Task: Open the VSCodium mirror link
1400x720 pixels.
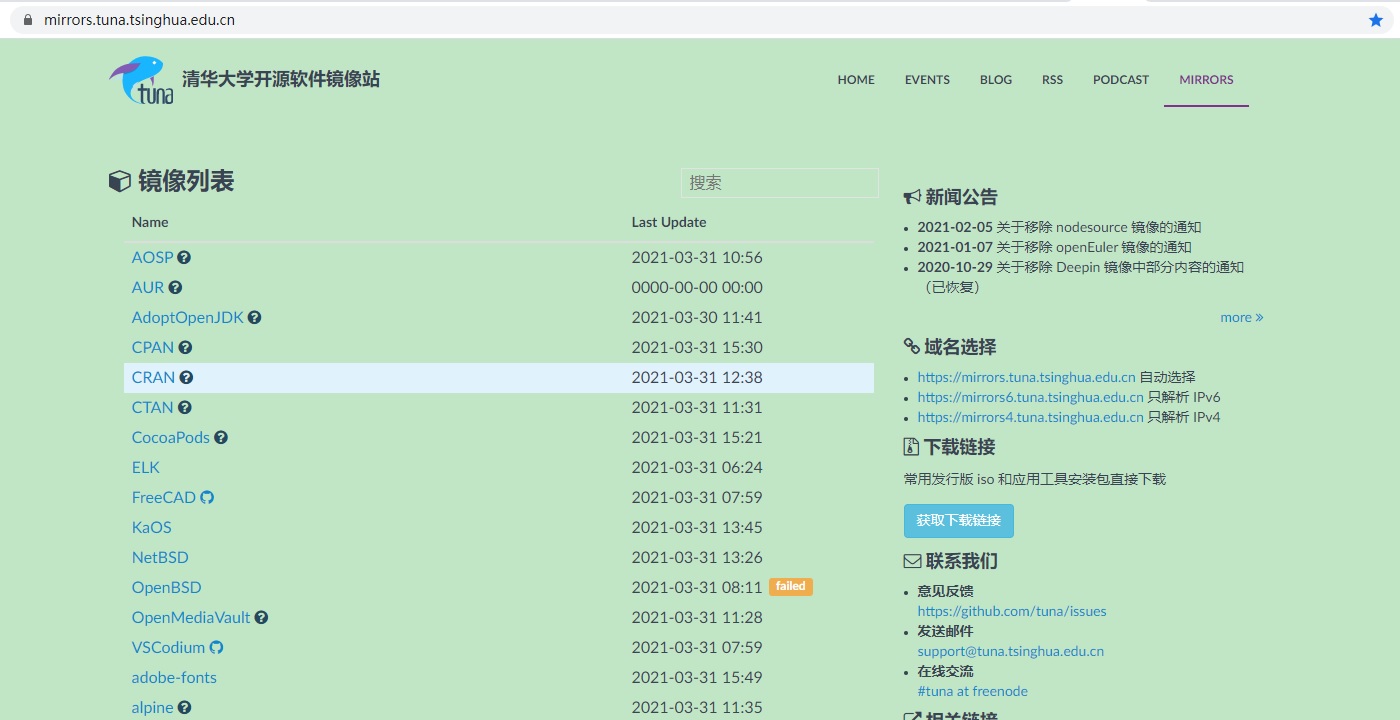Action: [x=168, y=647]
